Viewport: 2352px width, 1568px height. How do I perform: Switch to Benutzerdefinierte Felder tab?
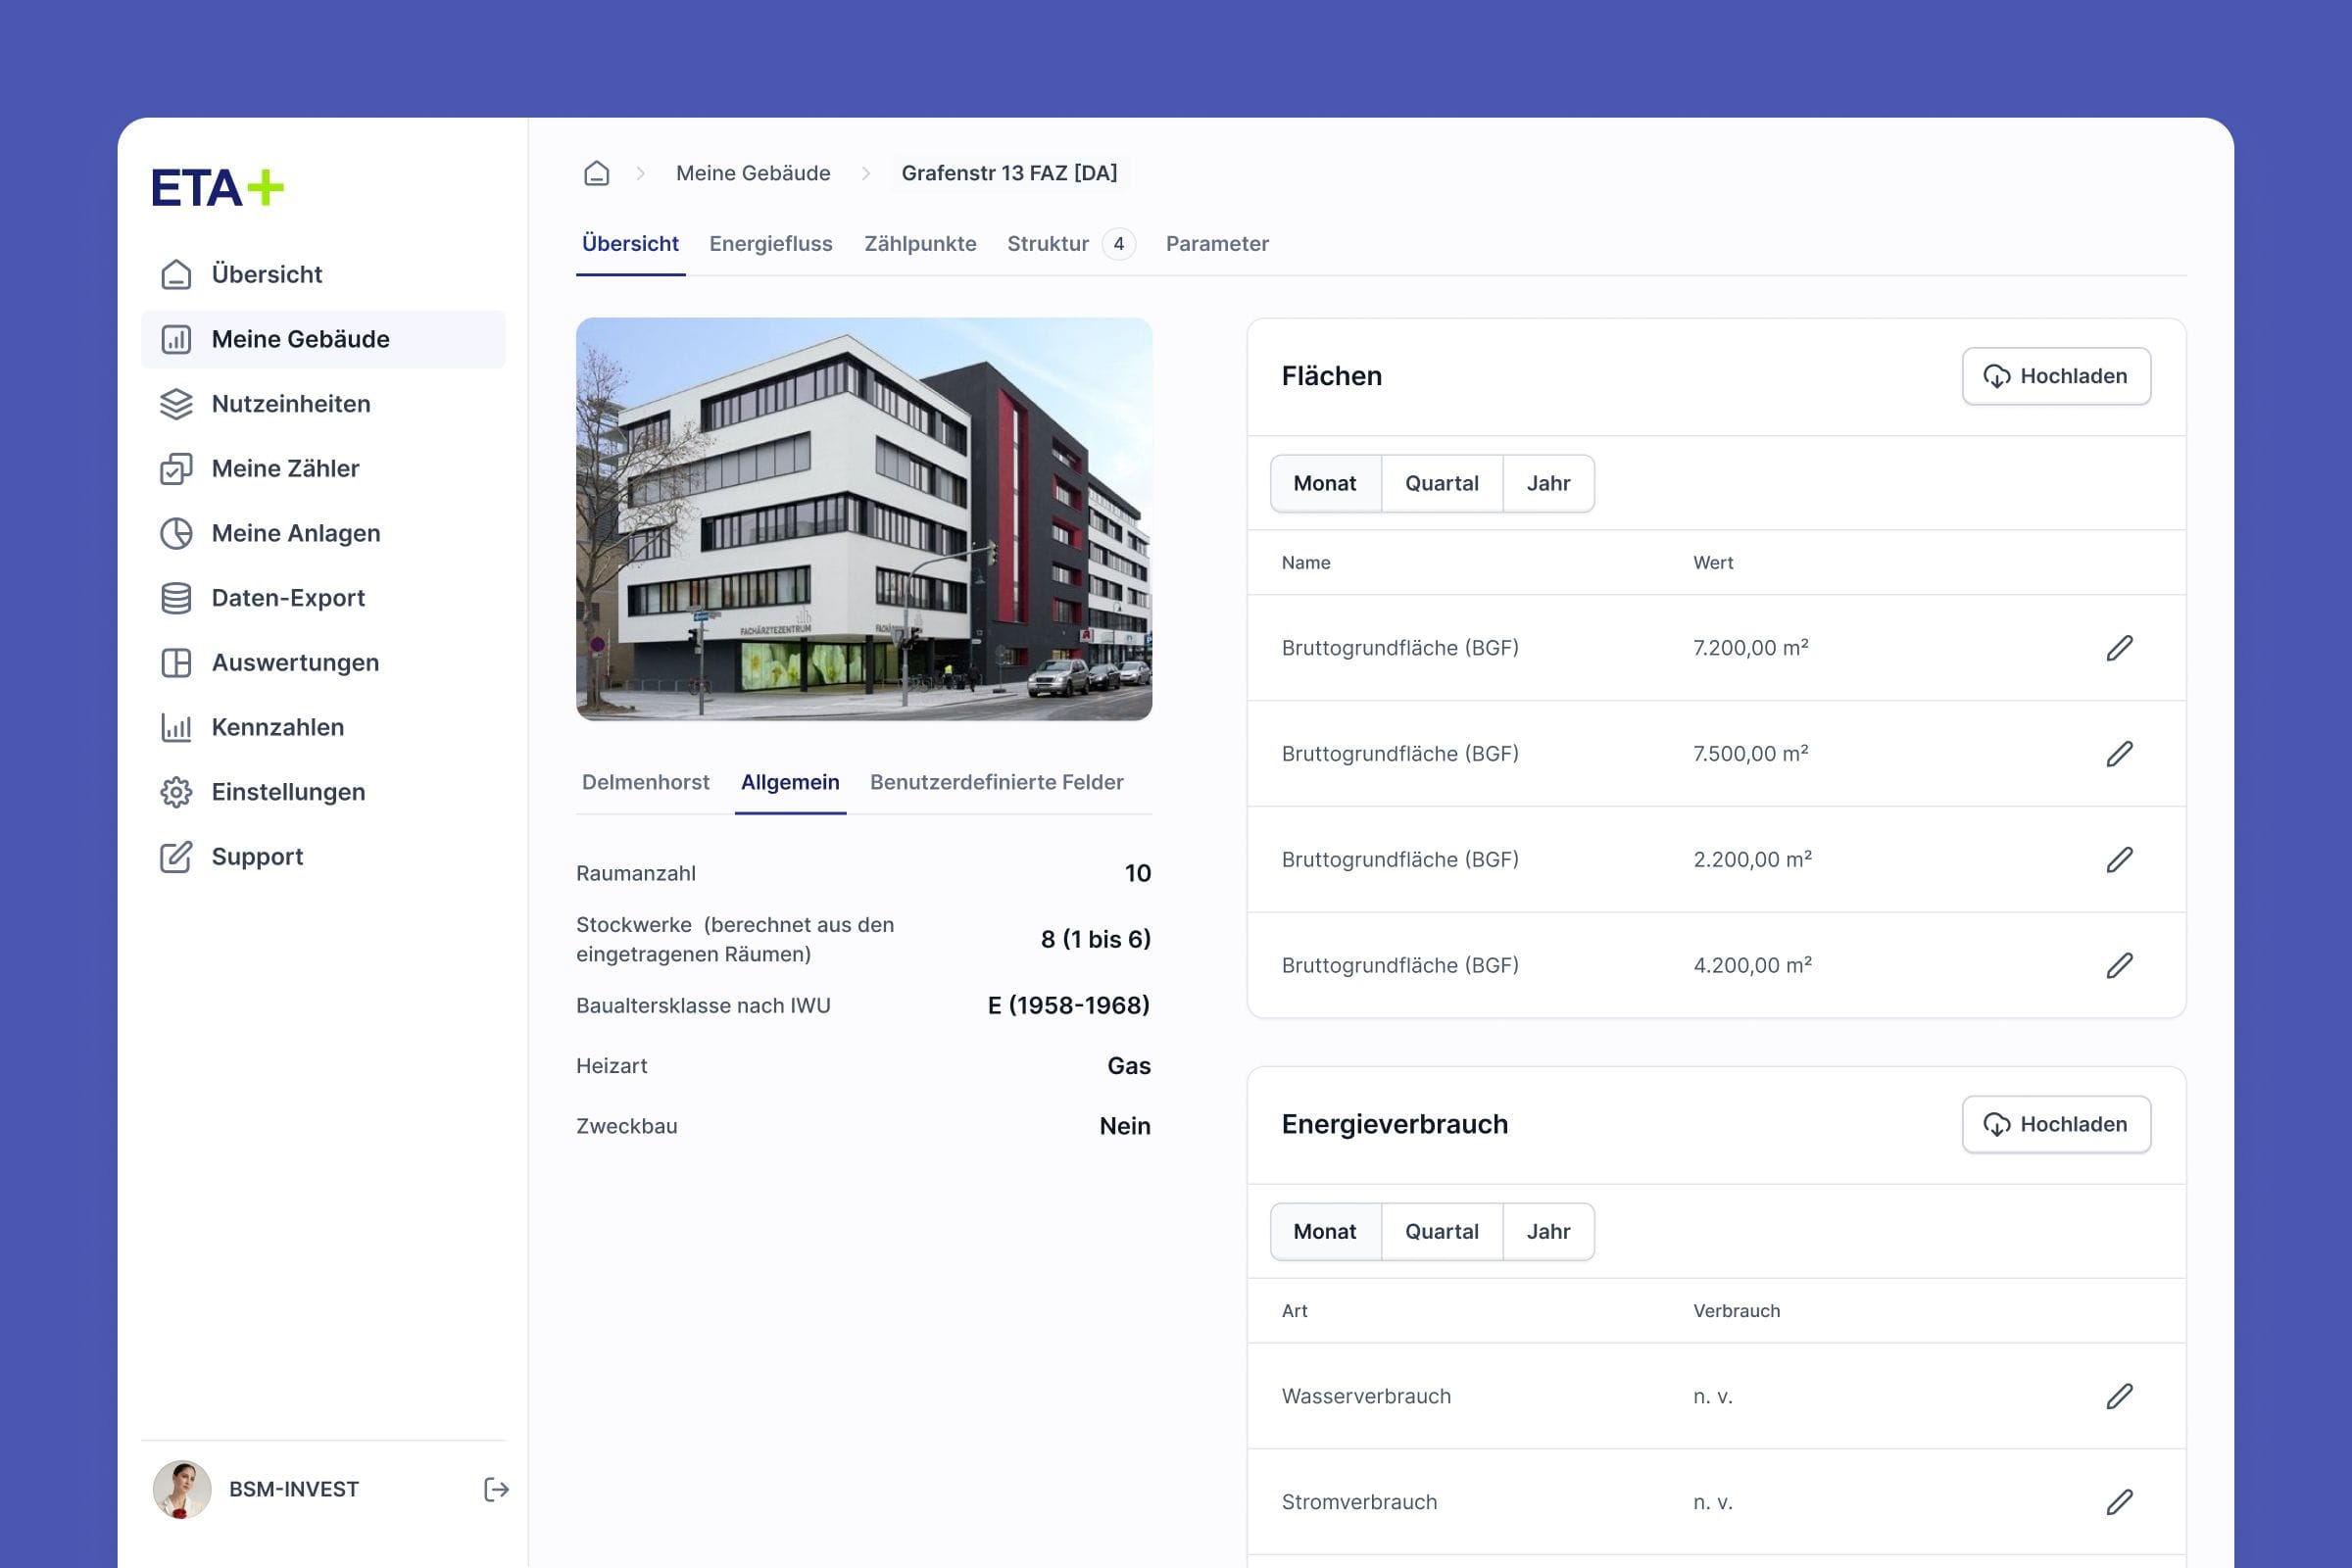click(996, 782)
